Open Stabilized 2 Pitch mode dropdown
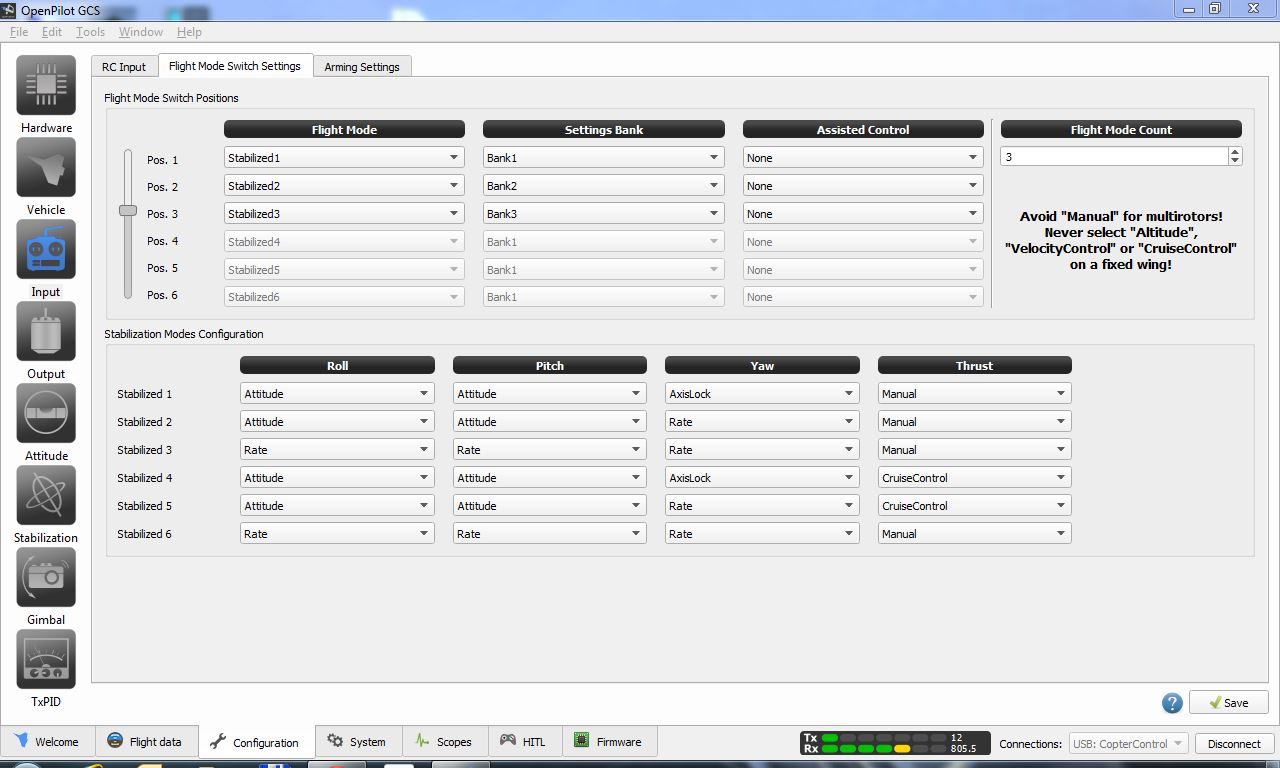This screenshot has width=1280, height=768. [x=550, y=422]
